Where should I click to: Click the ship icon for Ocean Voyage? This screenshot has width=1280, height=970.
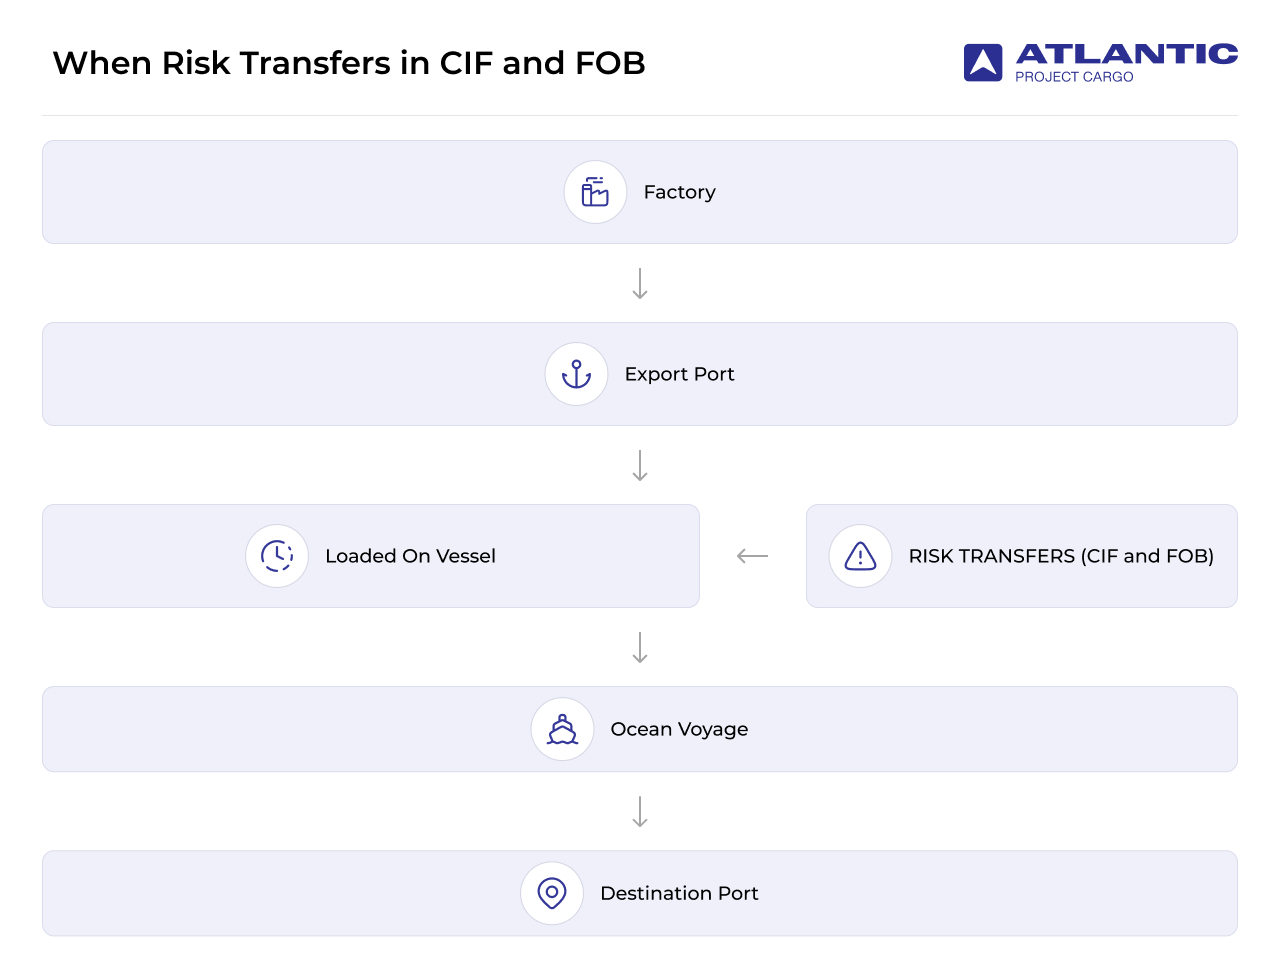(562, 729)
